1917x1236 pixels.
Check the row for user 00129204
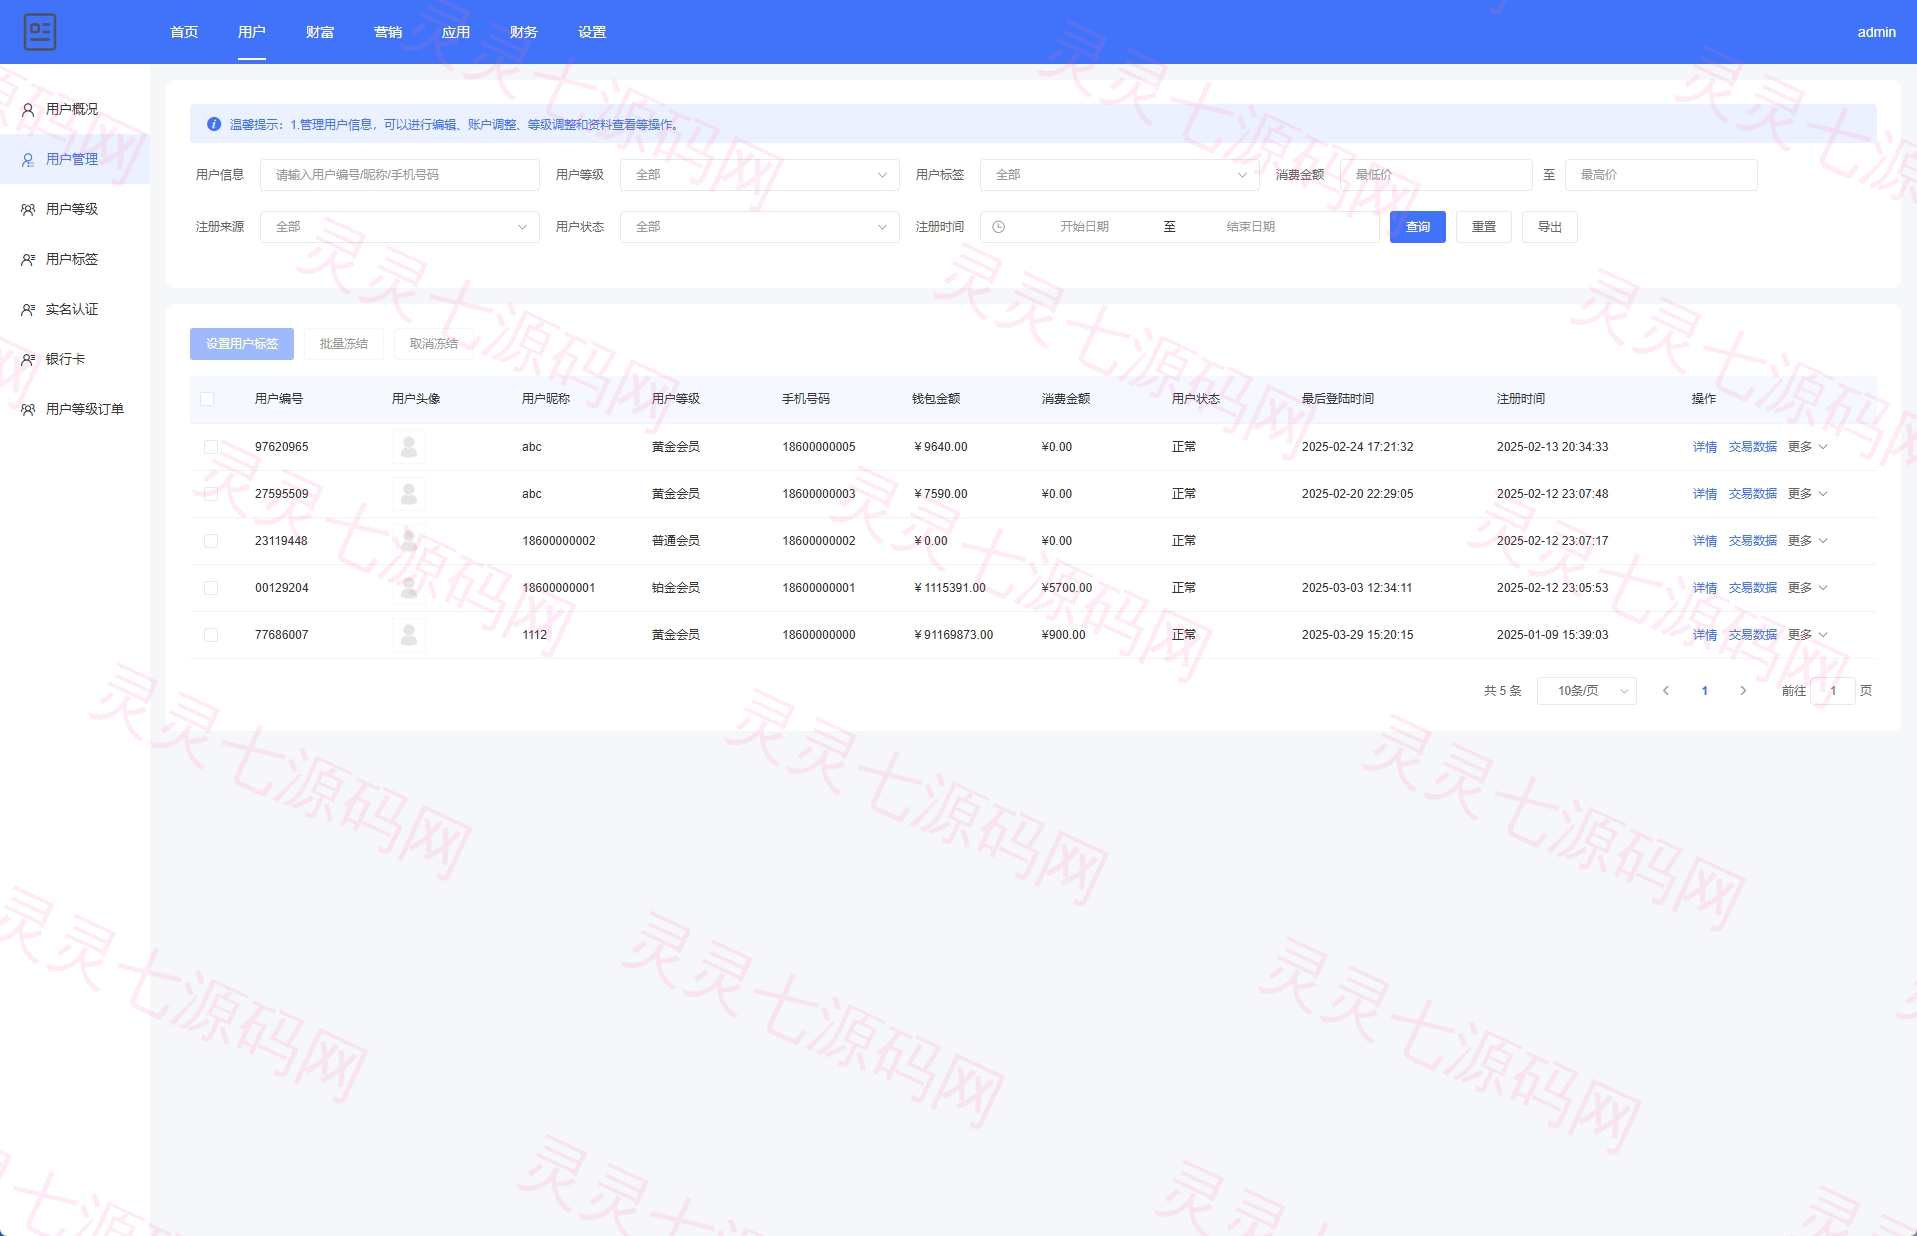(211, 588)
